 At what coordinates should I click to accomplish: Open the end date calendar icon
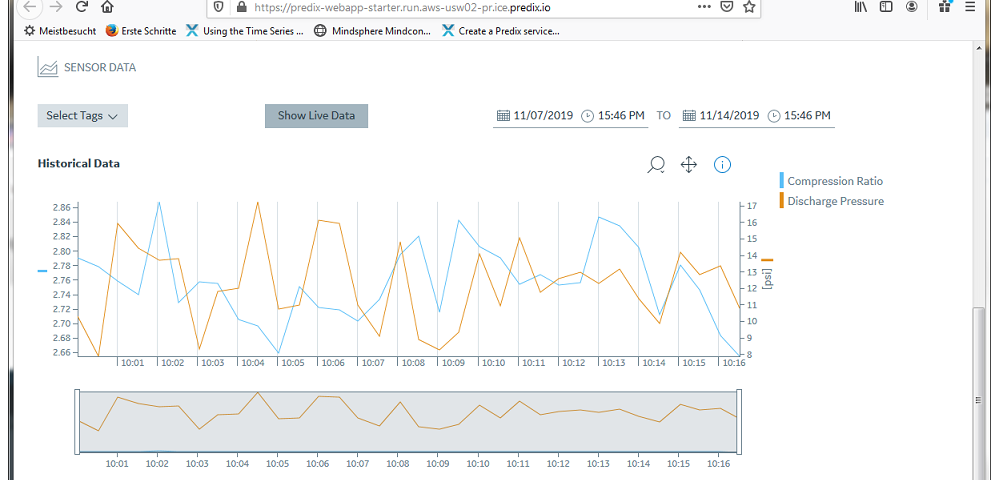pos(689,116)
